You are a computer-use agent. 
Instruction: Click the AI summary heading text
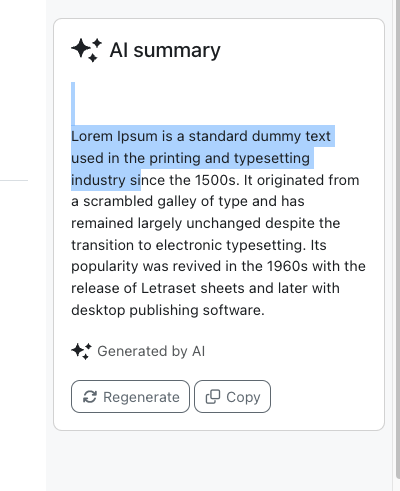[x=165, y=50]
